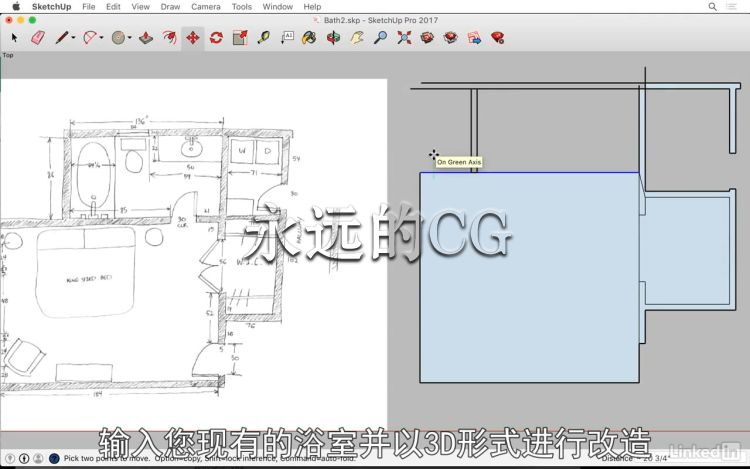Click the Send to LayOut icon

click(x=474, y=37)
